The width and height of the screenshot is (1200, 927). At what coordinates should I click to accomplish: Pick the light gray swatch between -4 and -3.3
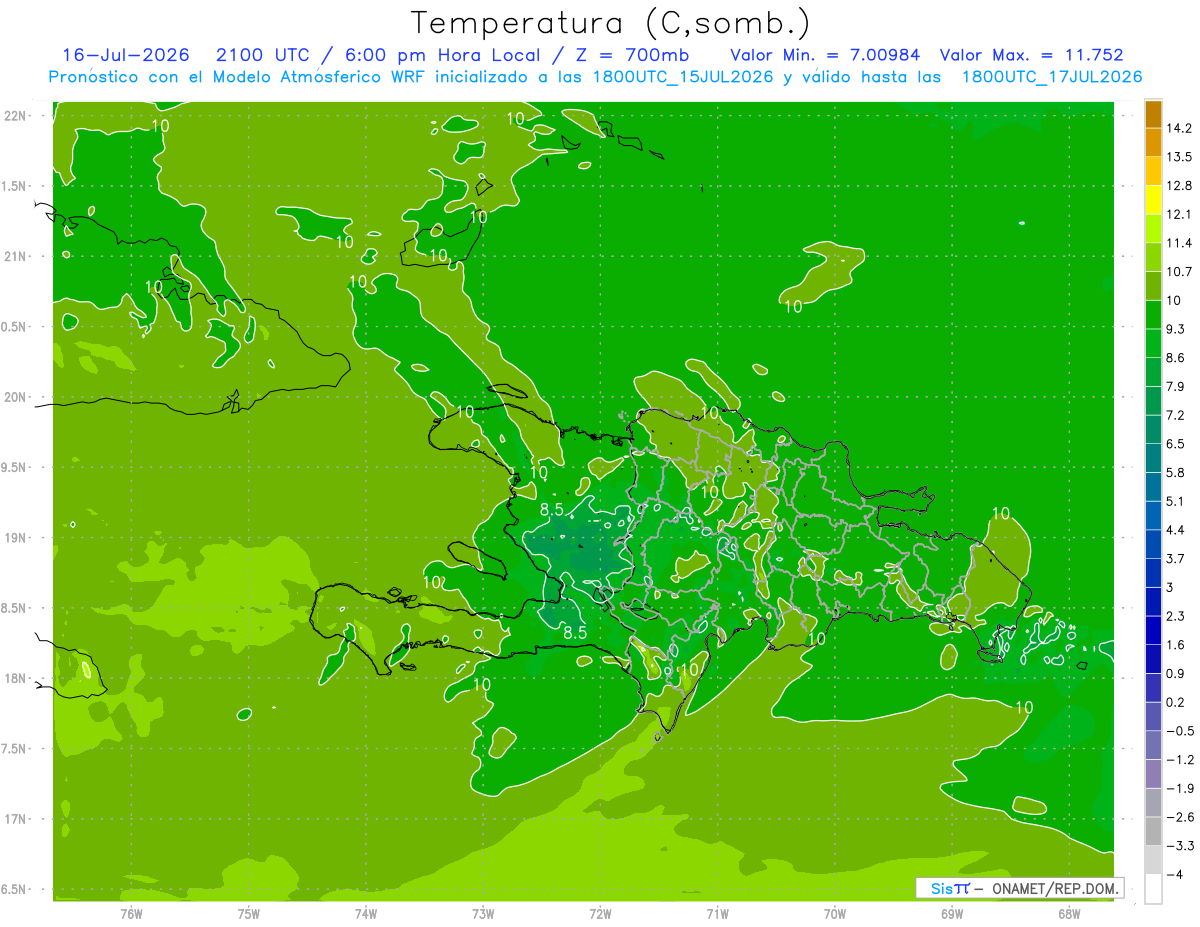pos(1153,860)
